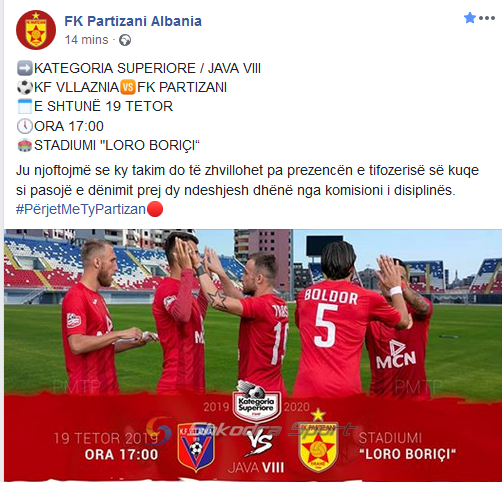Click the KF Vllaznia crest in poster
Viewport: 502px width, 482px height.
(196, 447)
